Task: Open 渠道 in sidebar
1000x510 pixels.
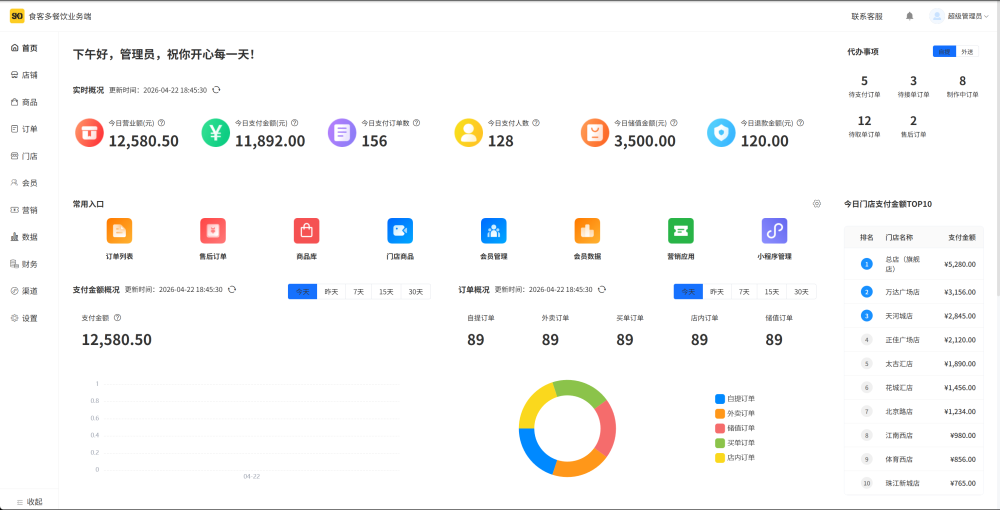Action: point(24,291)
